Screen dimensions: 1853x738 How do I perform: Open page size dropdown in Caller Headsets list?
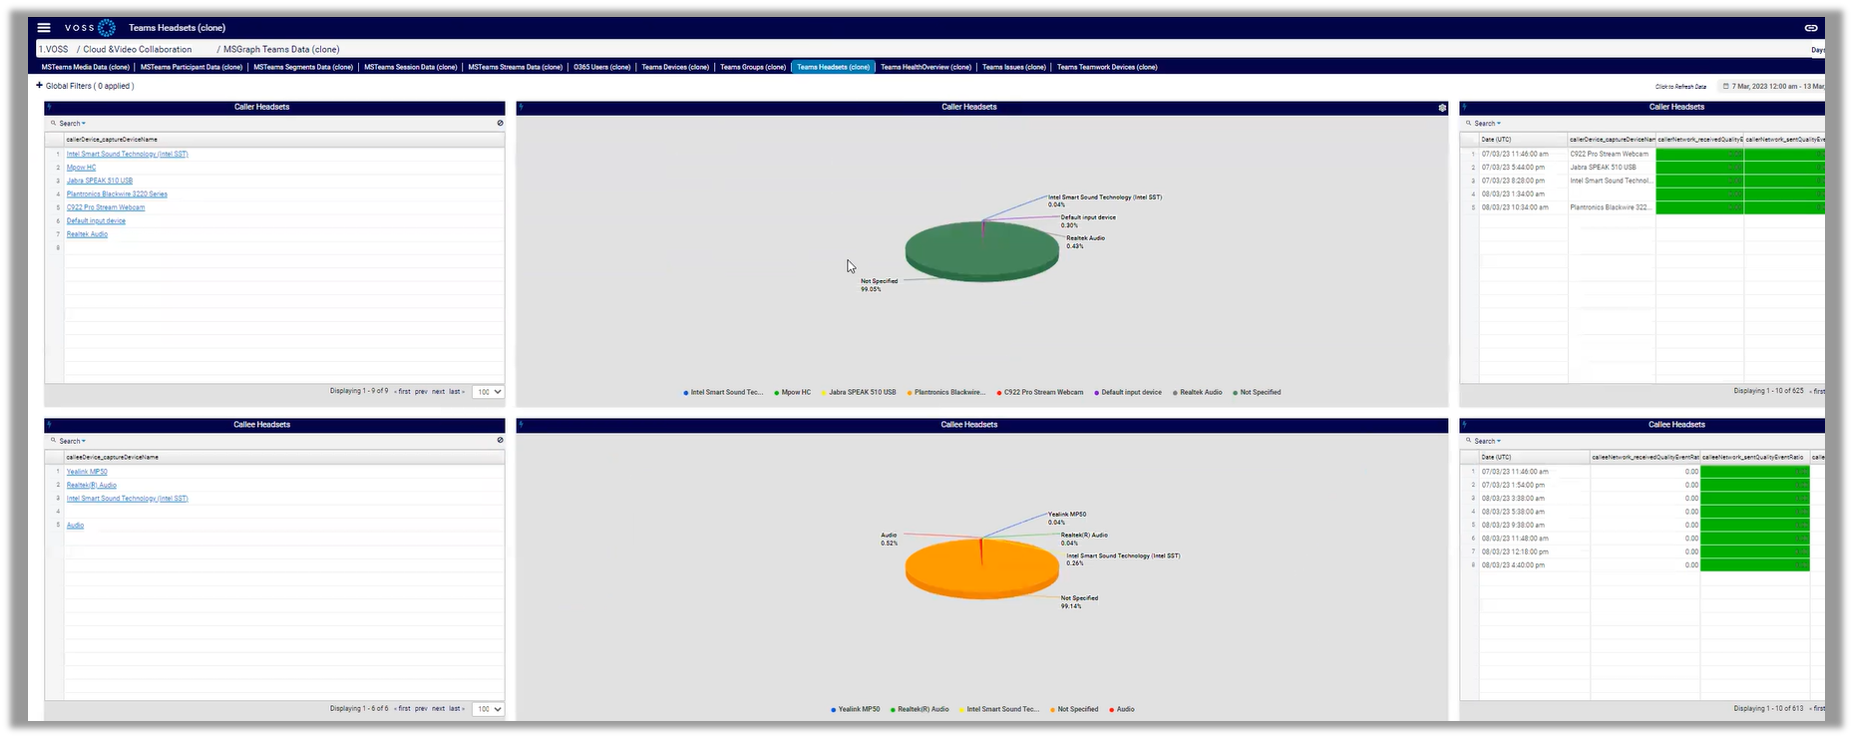coord(488,392)
